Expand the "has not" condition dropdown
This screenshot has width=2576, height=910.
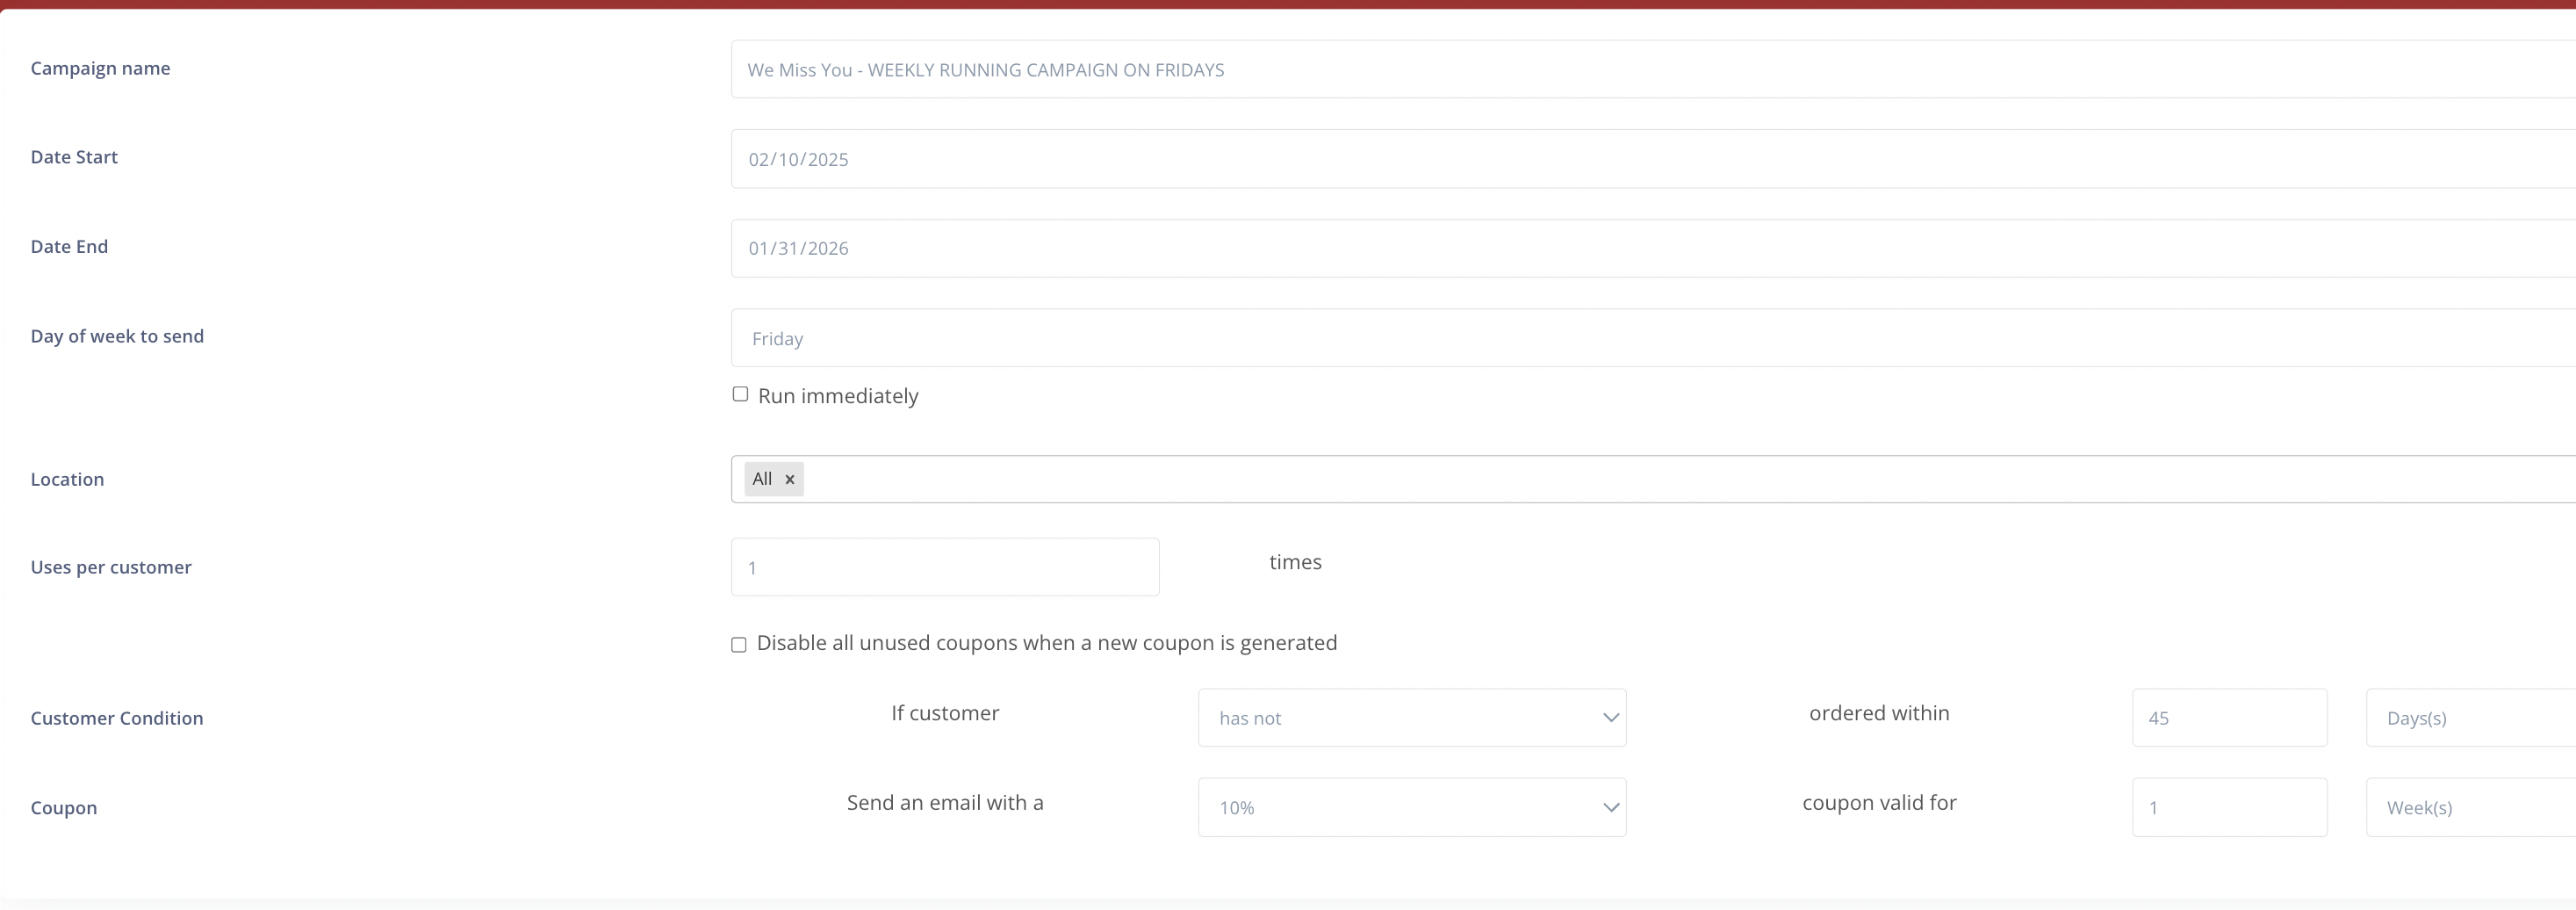(1411, 718)
